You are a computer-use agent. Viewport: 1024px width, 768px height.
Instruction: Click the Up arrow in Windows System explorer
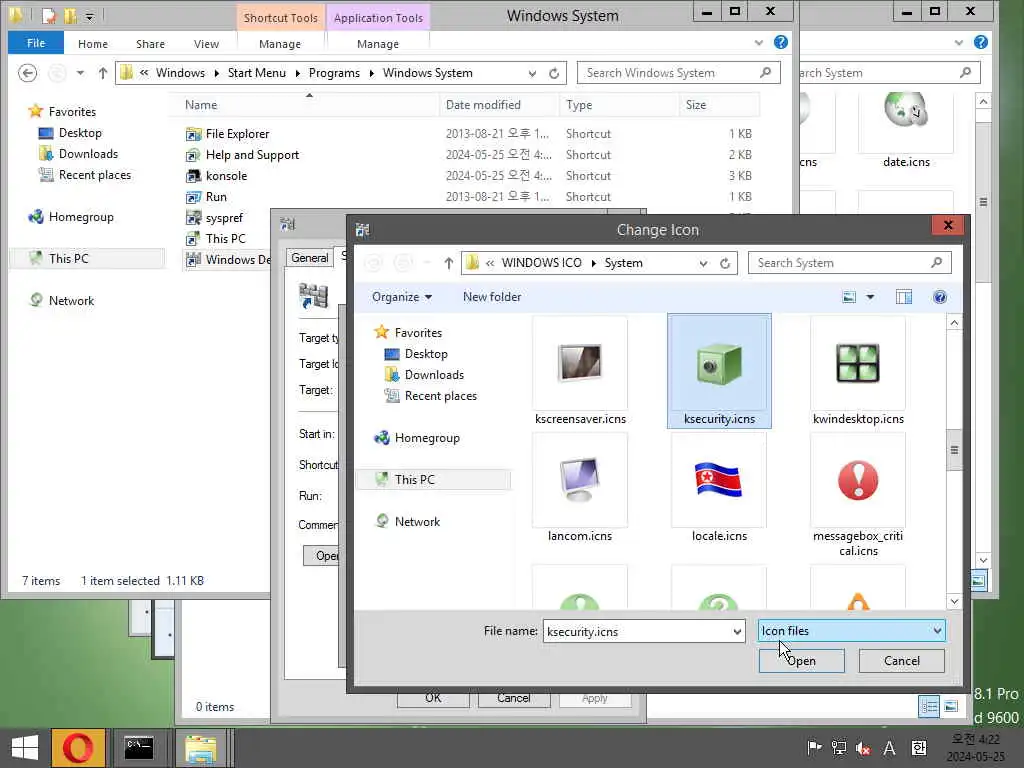click(103, 73)
